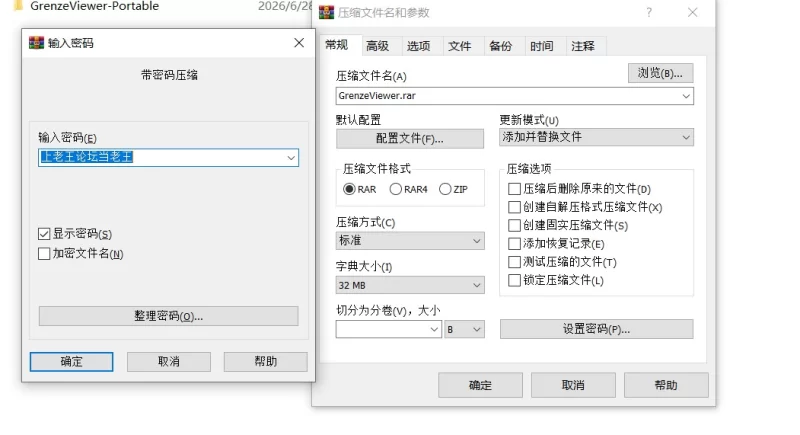Open password history dropdown arrow
The width and height of the screenshot is (800, 435).
pos(291,158)
